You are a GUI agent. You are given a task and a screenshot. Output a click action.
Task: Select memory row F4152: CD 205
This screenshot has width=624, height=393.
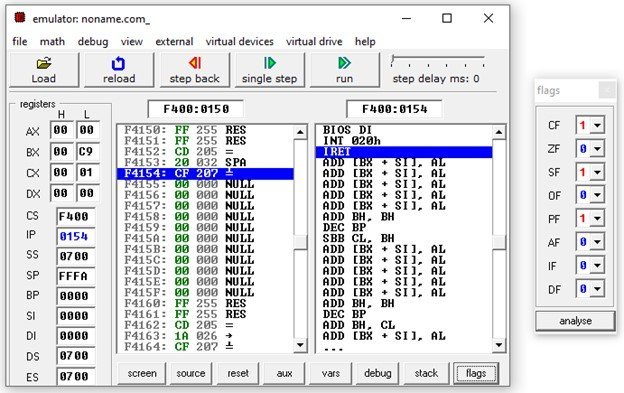click(205, 152)
